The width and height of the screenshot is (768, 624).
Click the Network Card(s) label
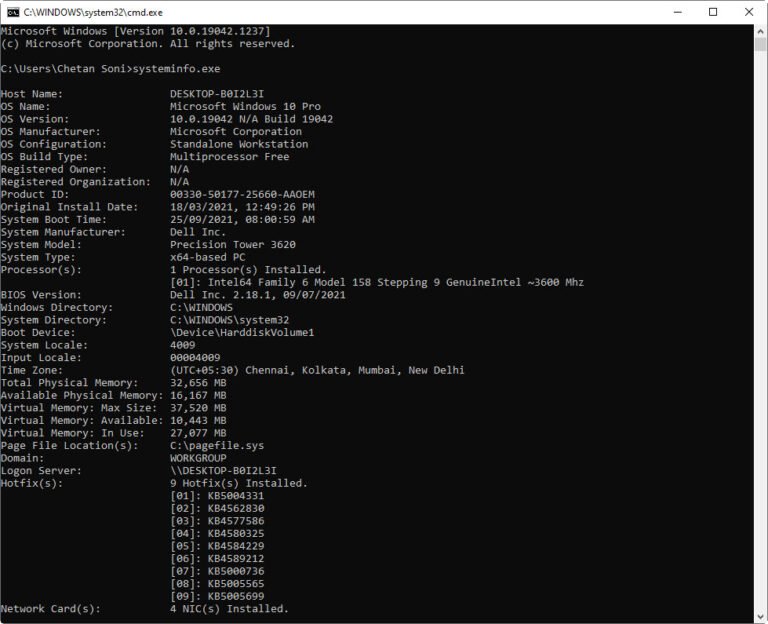pos(50,609)
